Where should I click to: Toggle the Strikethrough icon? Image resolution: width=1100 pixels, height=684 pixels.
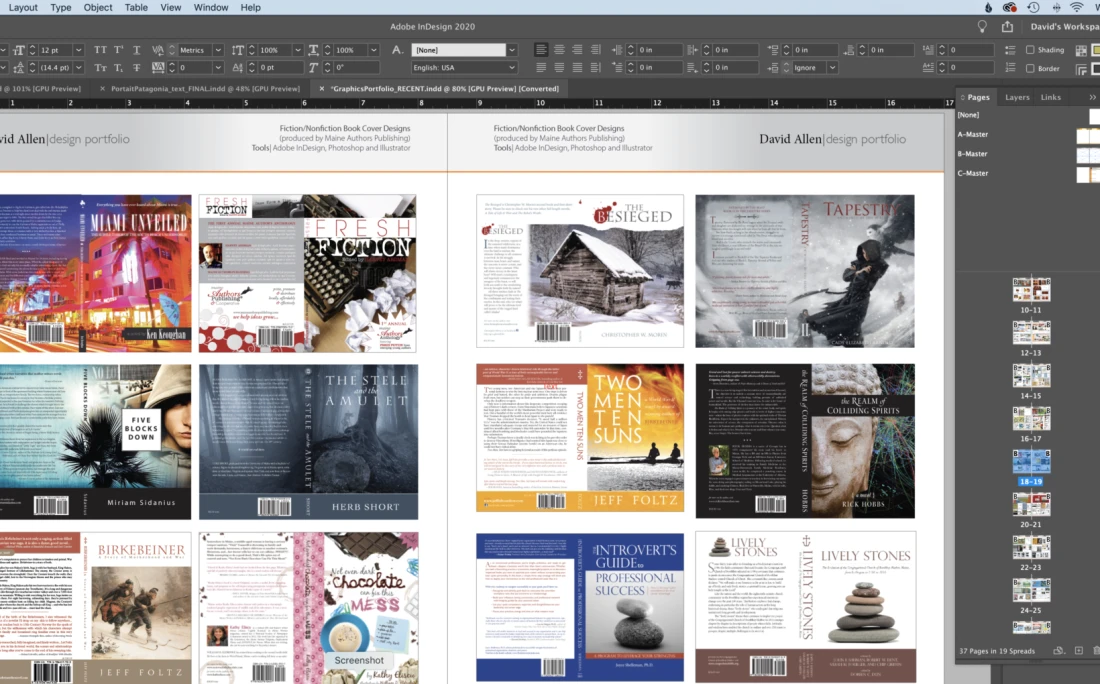[x=136, y=67]
